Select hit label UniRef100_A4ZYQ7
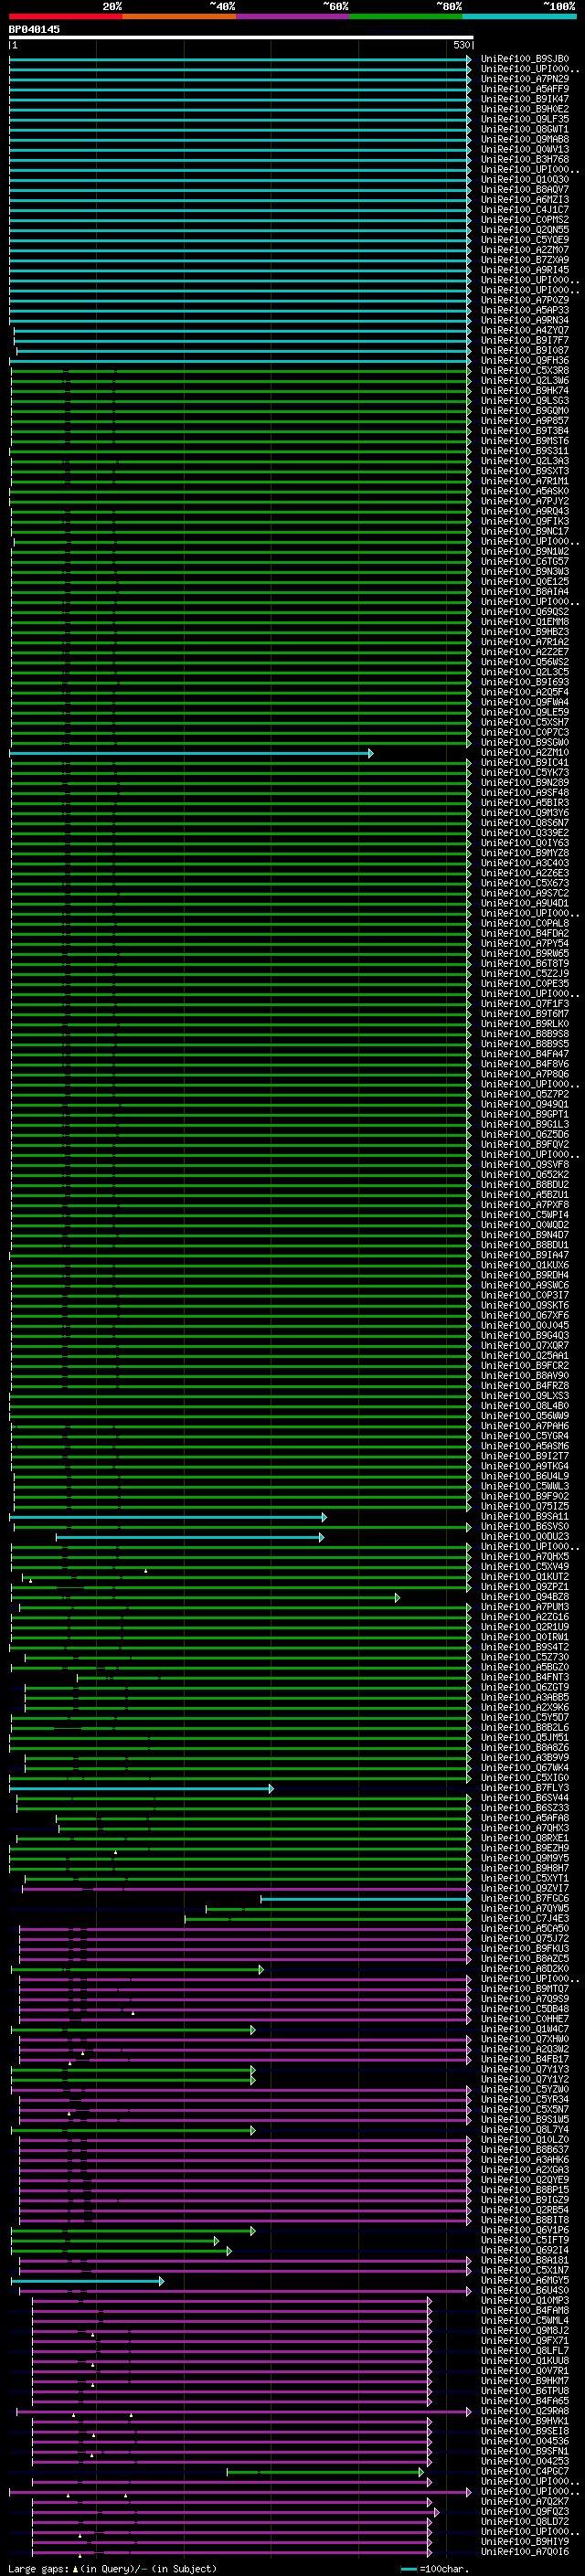 coord(525,330)
